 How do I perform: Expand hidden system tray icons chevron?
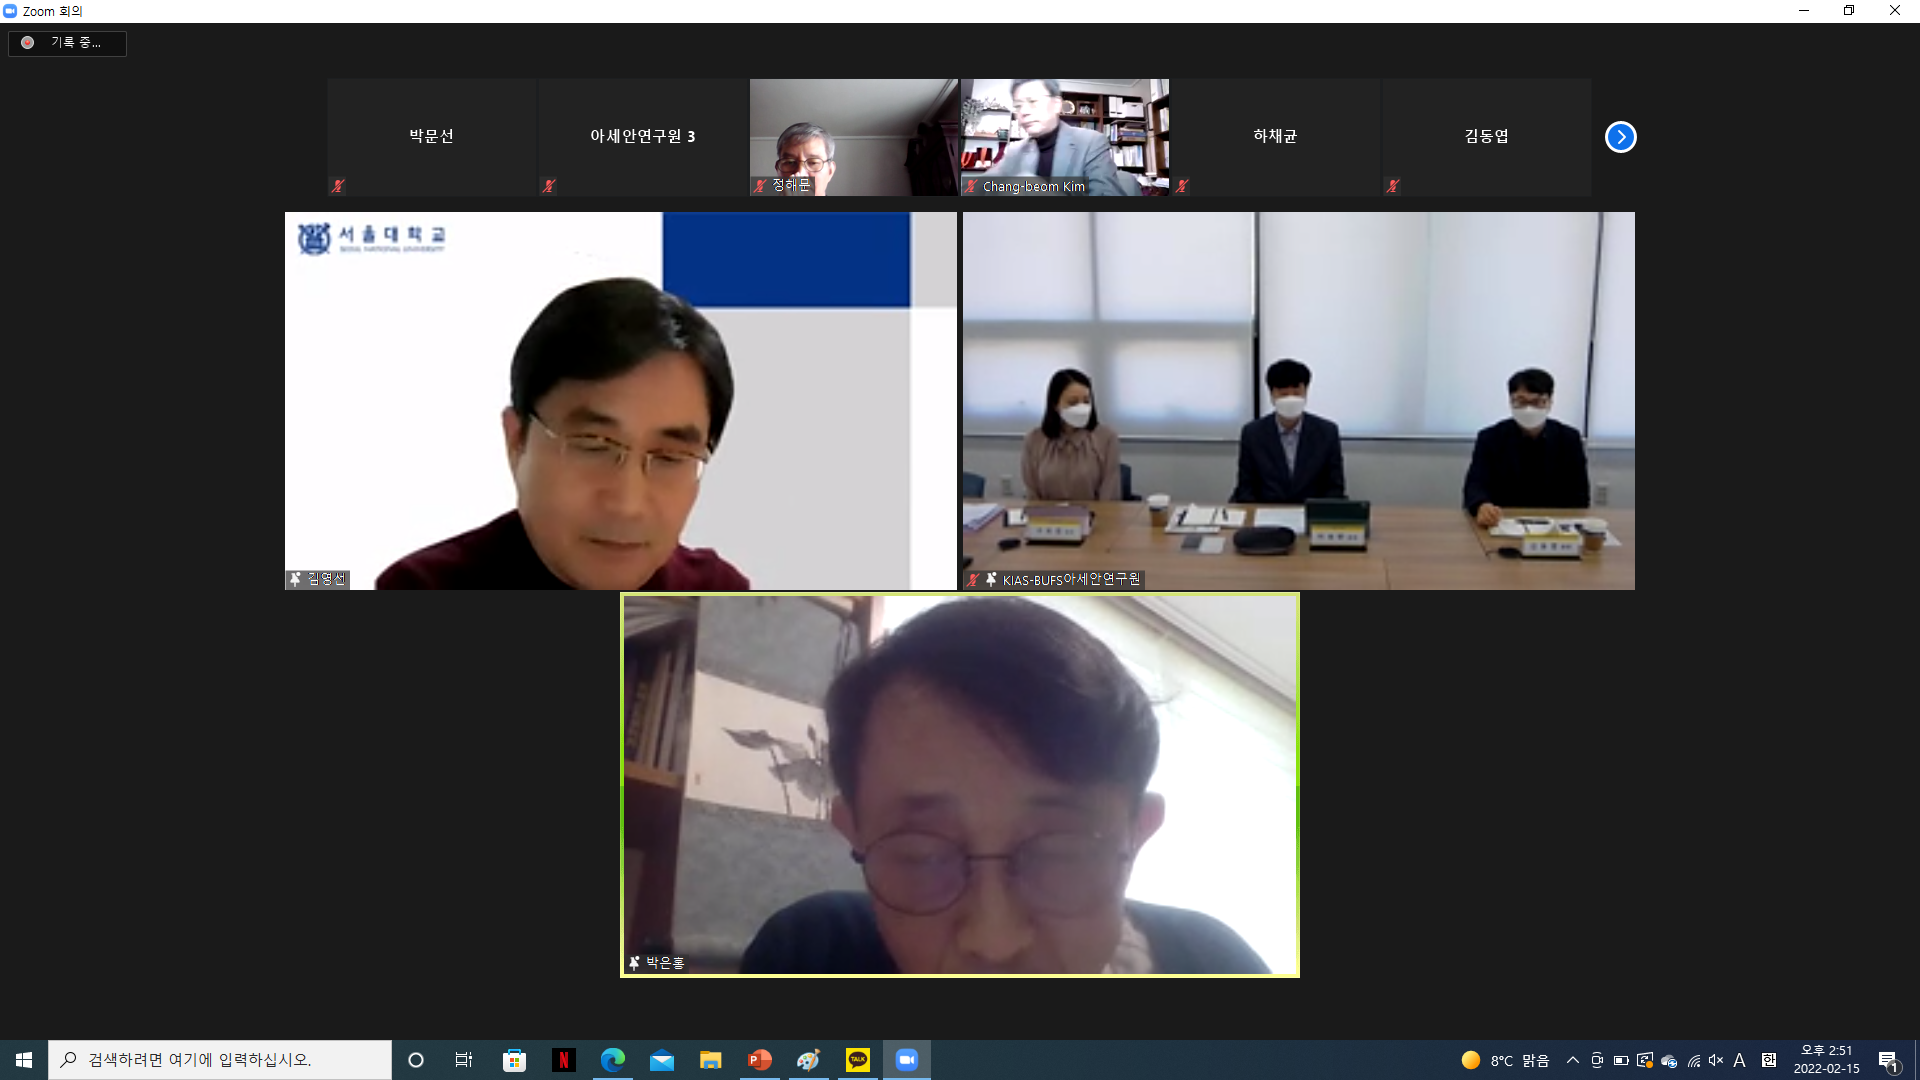tap(1573, 1060)
